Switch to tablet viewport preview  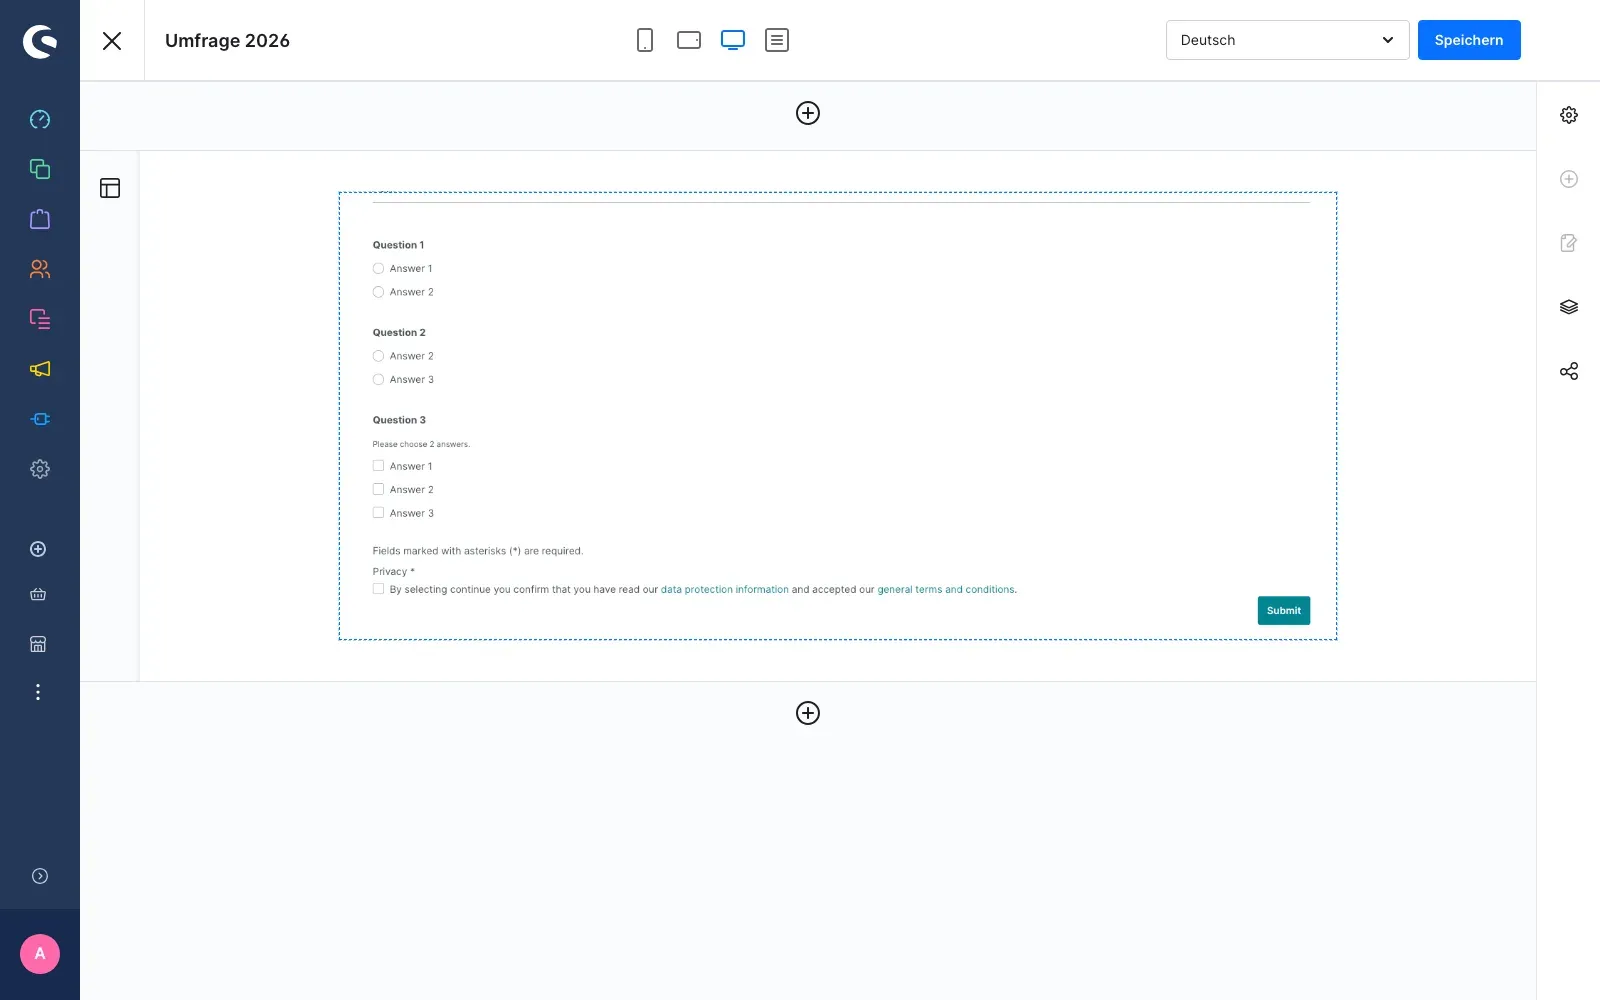[689, 40]
